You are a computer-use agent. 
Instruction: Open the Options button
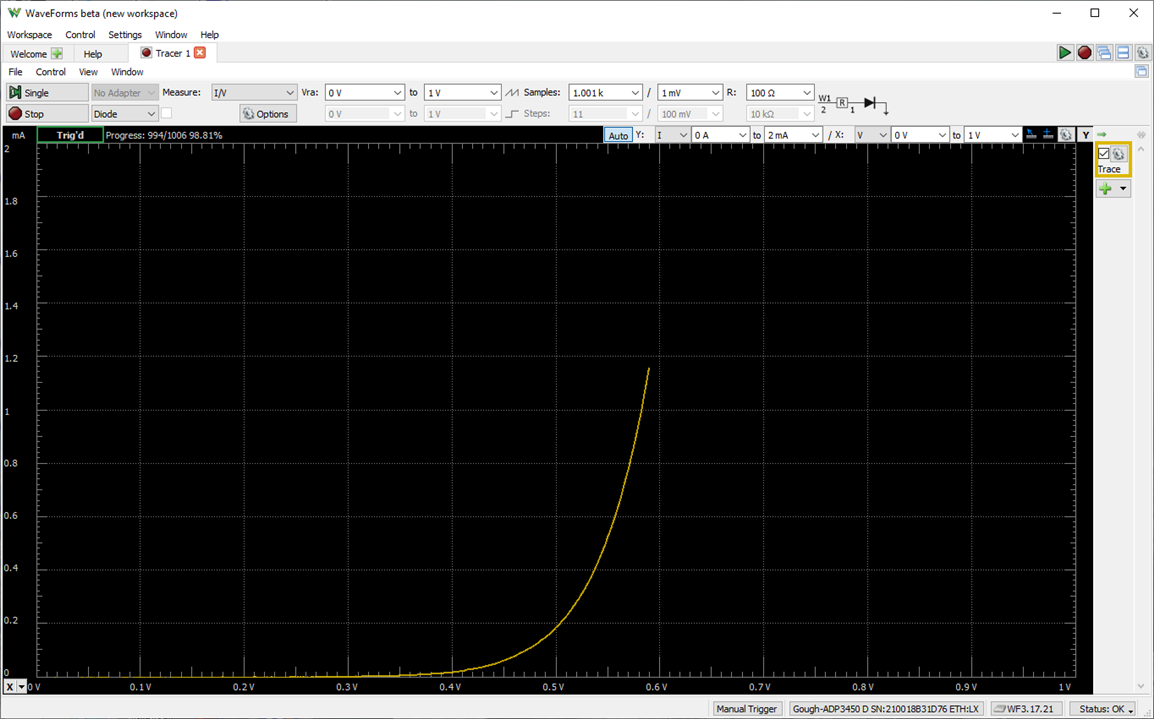click(x=268, y=114)
